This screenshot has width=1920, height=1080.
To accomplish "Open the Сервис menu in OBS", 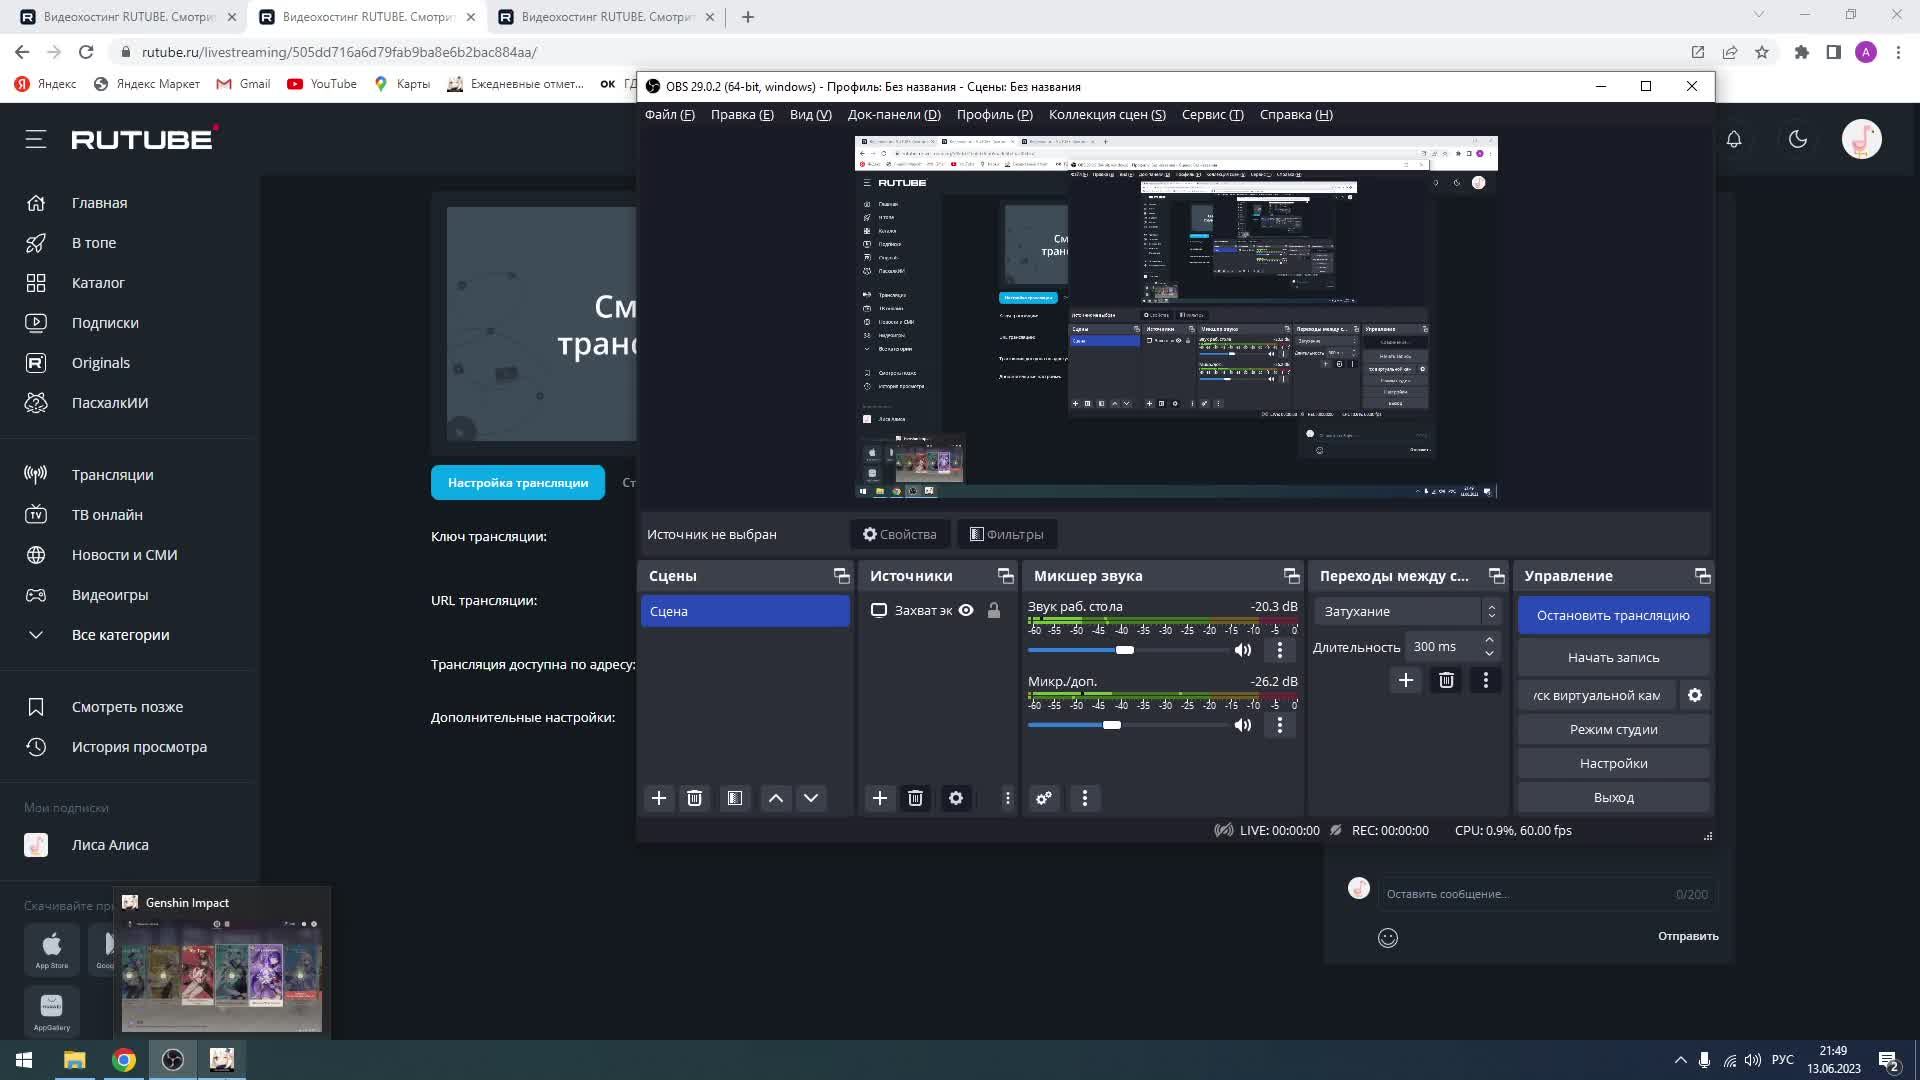I will coord(1212,114).
